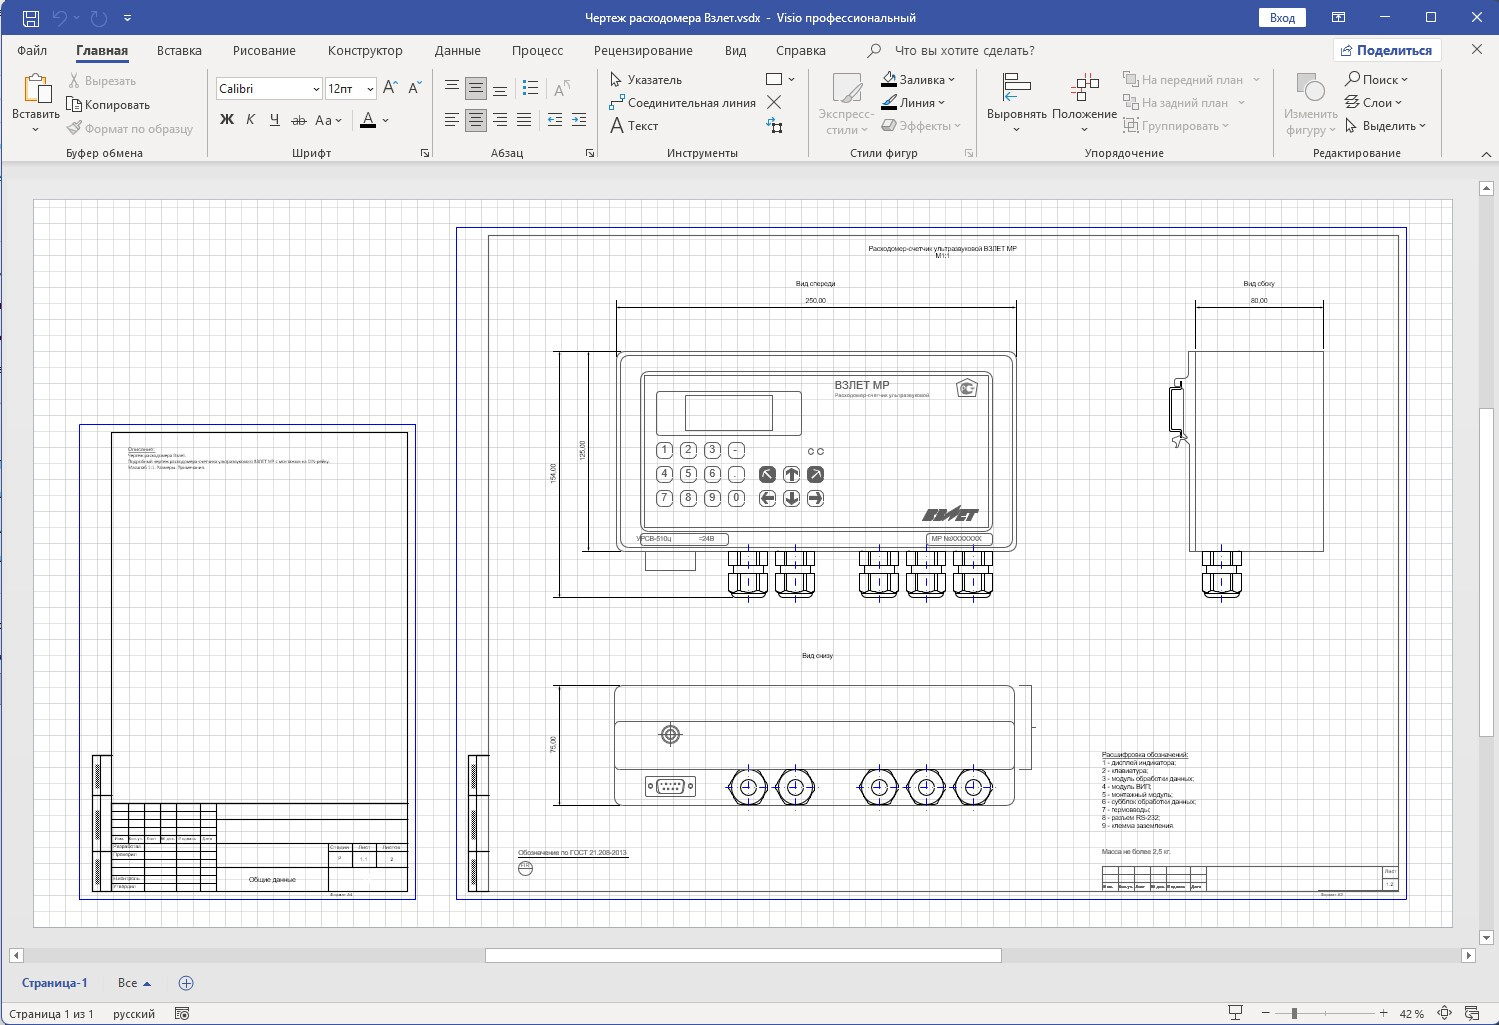The width and height of the screenshot is (1499, 1025).
Task: Open Font dialog launcher
Action: (x=425, y=153)
